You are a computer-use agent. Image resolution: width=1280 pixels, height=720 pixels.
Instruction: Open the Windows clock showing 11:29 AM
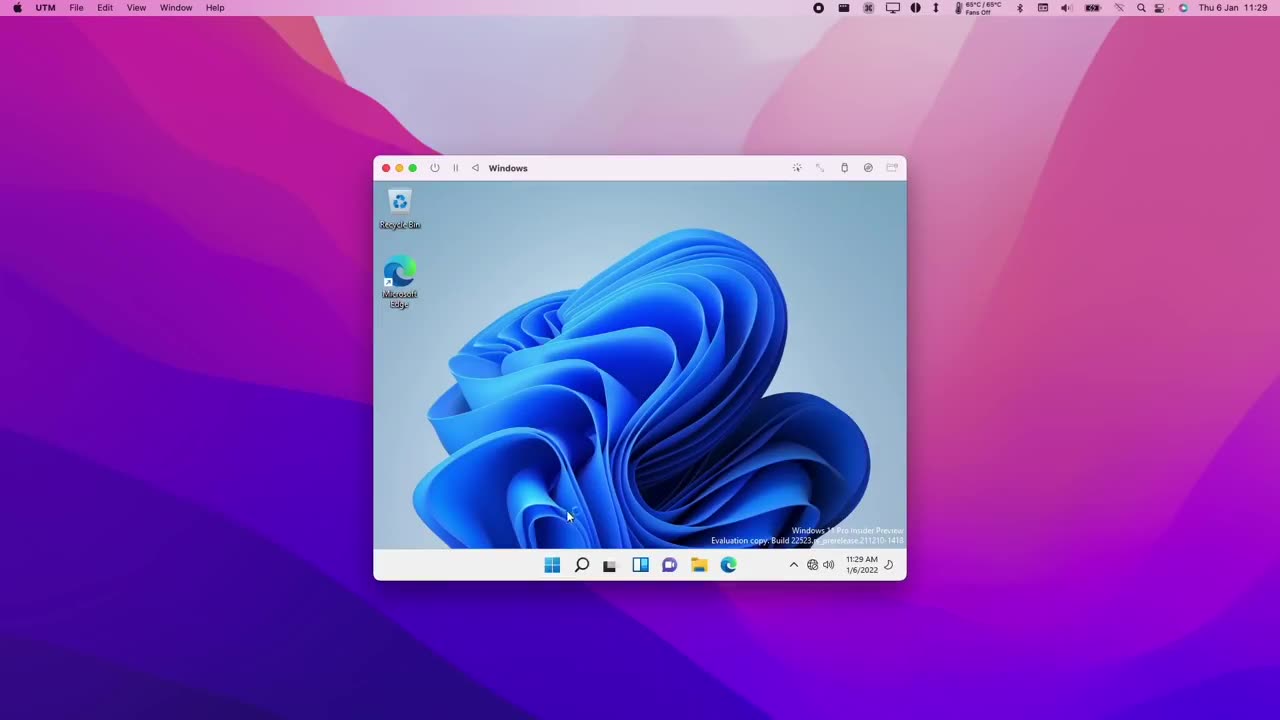(861, 565)
